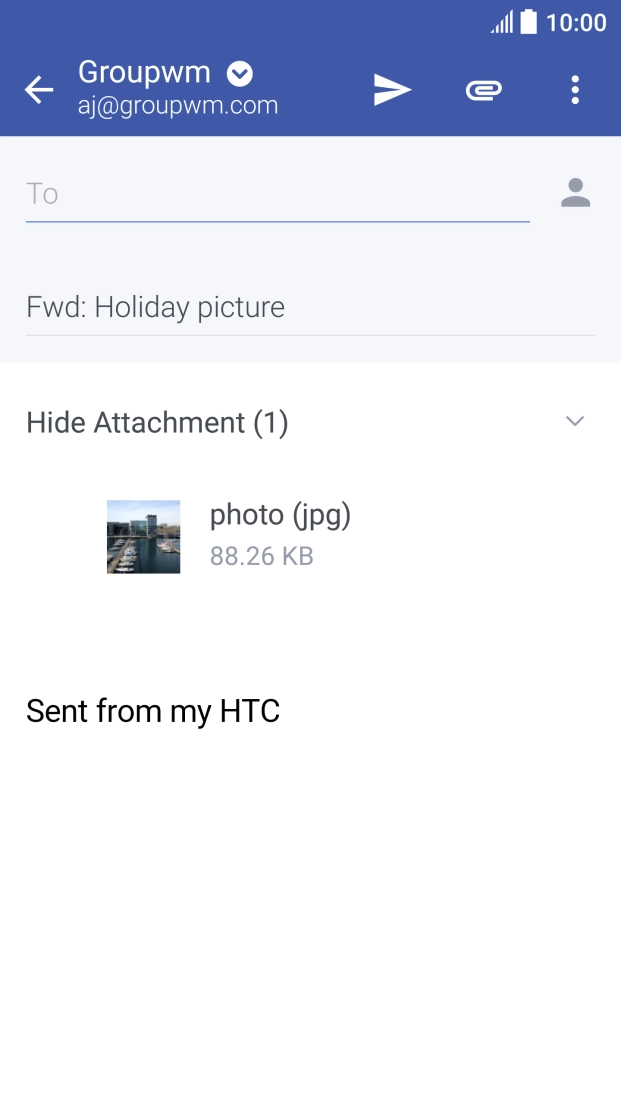
Task: Tap the Hide Attachment (1) label
Action: [157, 423]
